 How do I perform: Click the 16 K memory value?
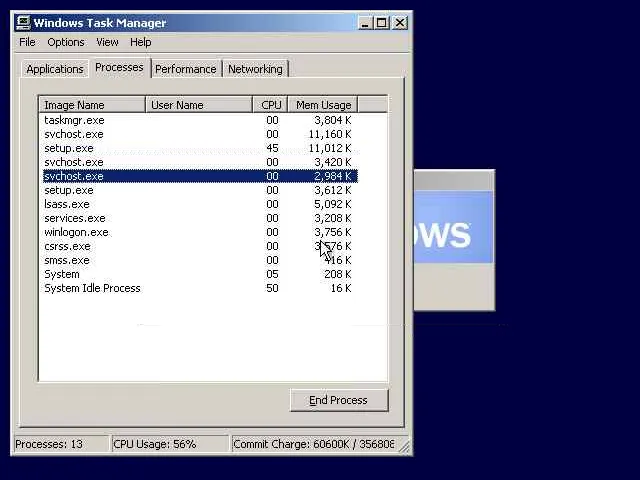coord(341,288)
